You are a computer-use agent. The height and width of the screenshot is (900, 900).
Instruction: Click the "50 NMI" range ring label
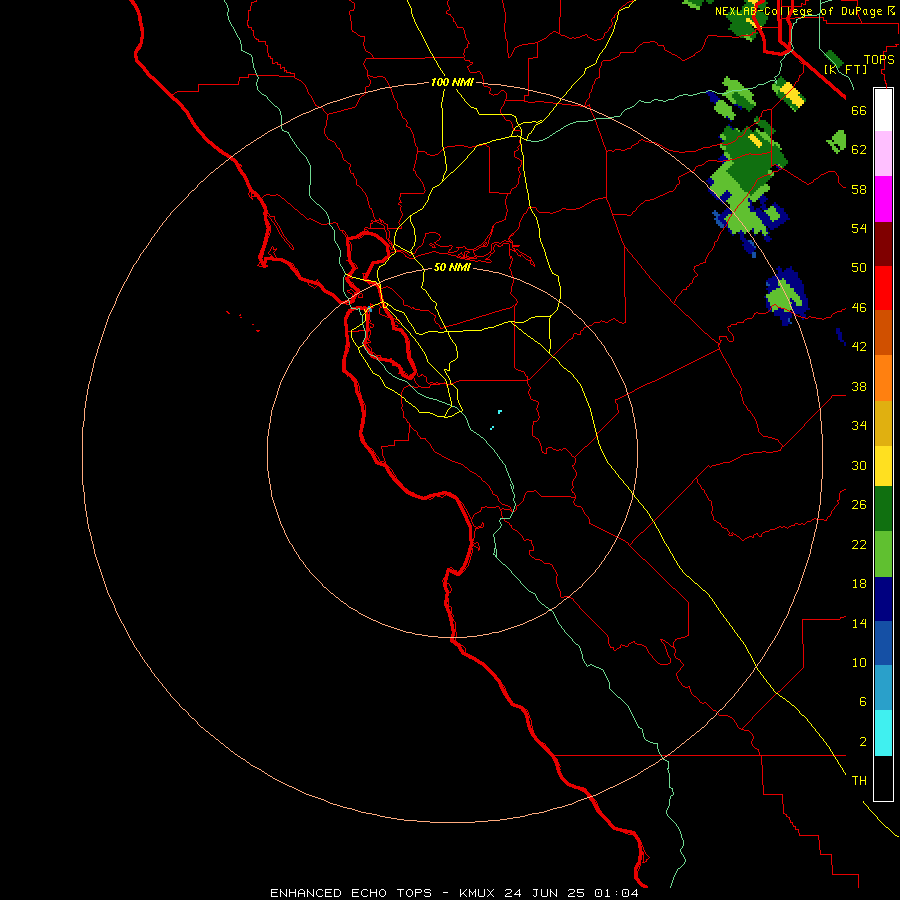[452, 267]
